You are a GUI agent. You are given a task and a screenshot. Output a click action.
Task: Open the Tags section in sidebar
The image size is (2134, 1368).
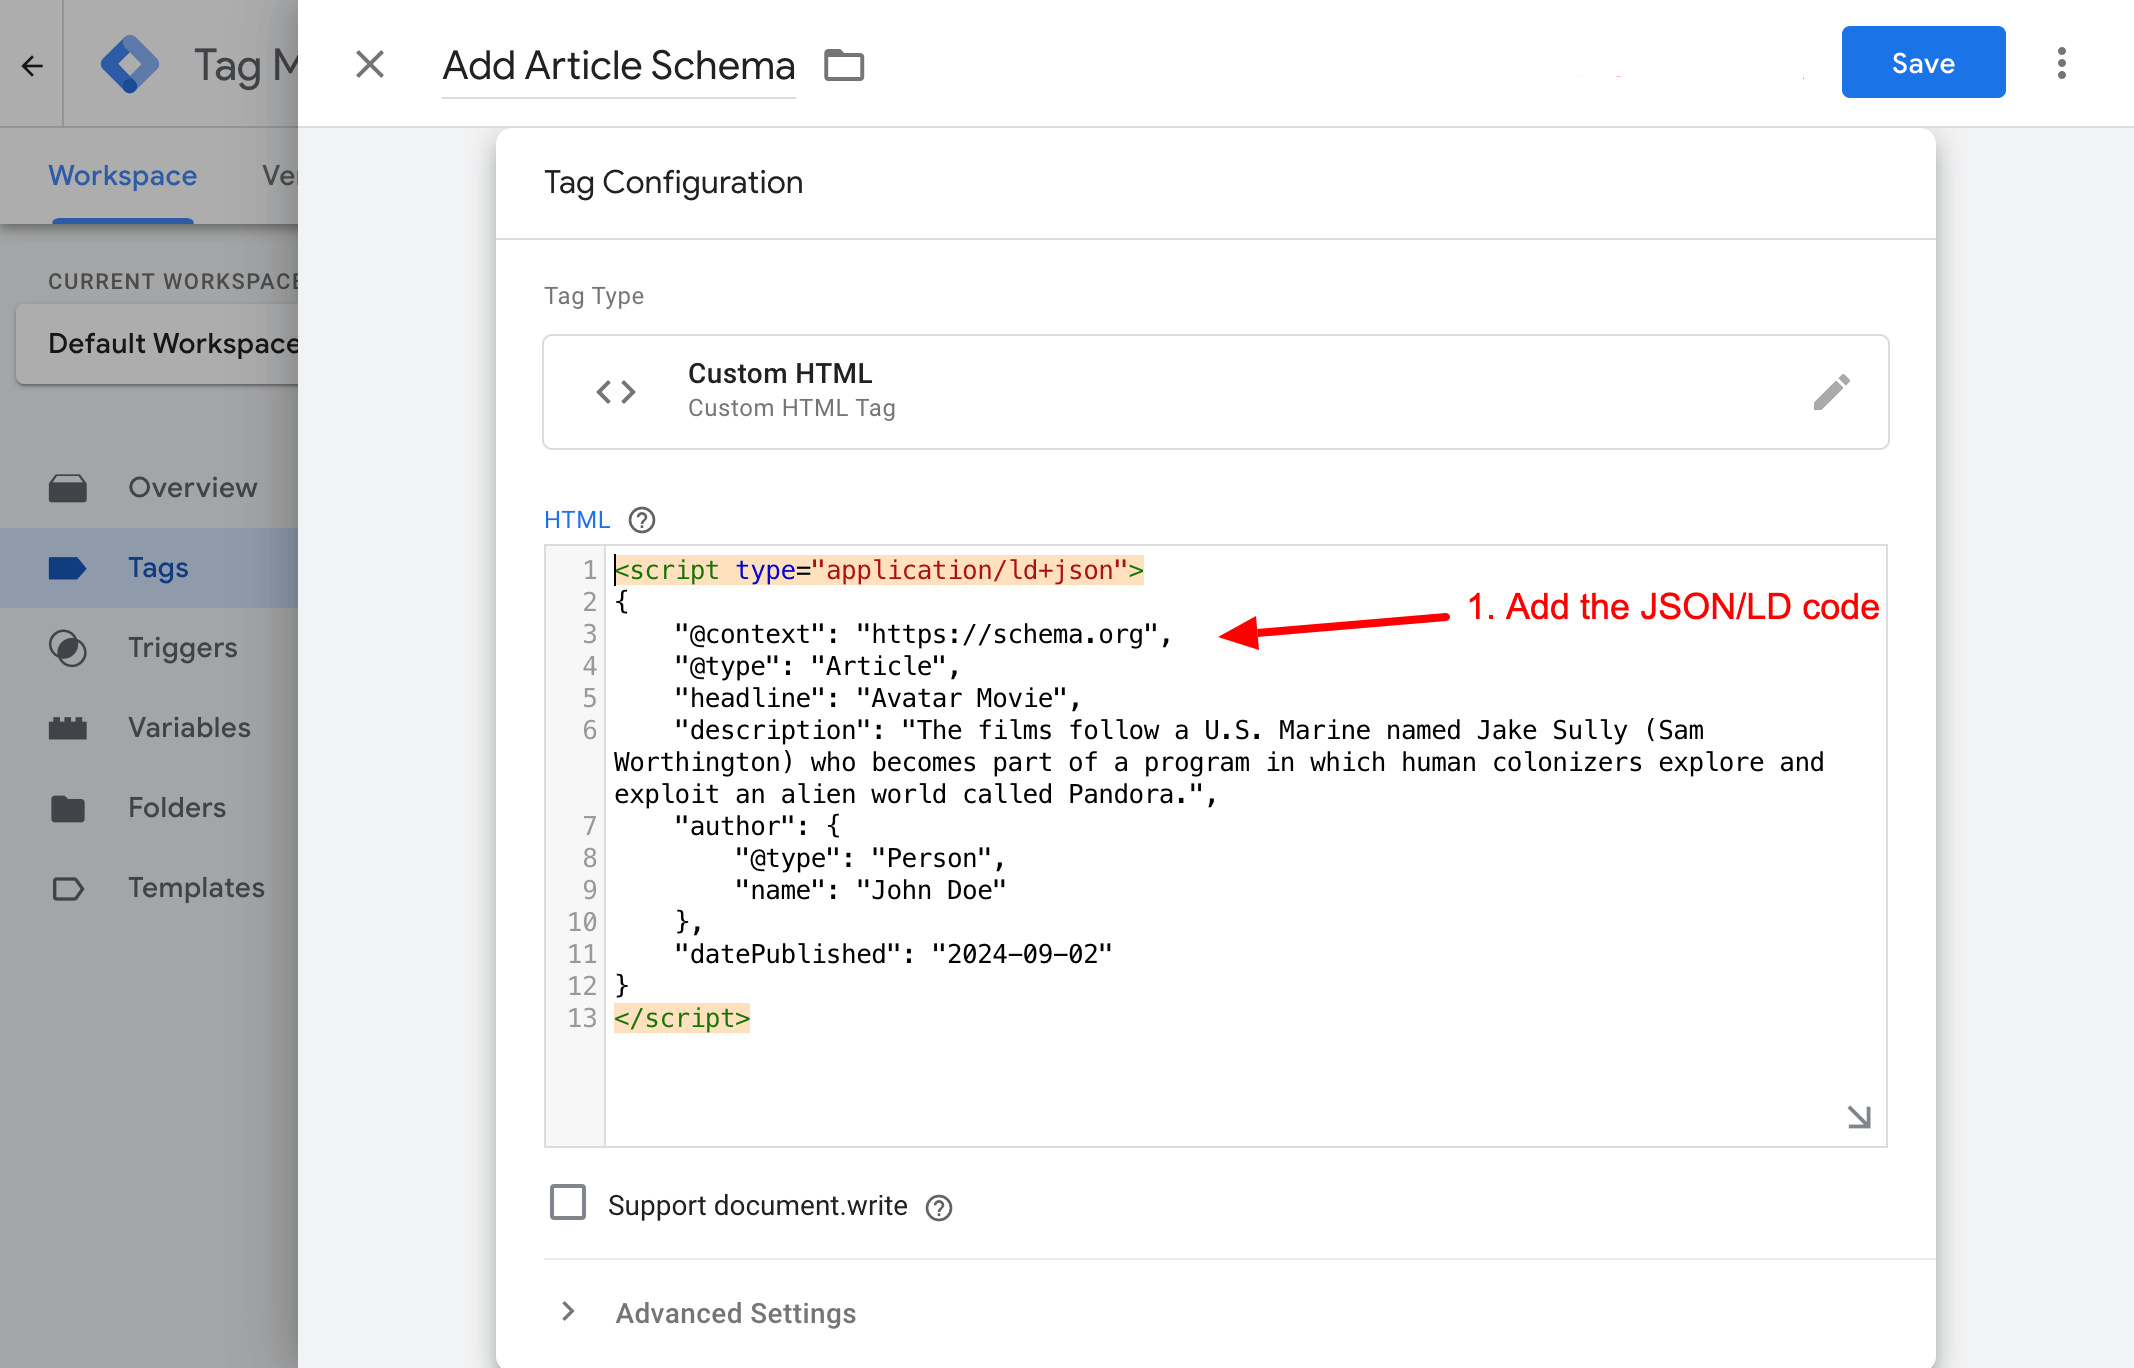(x=157, y=567)
